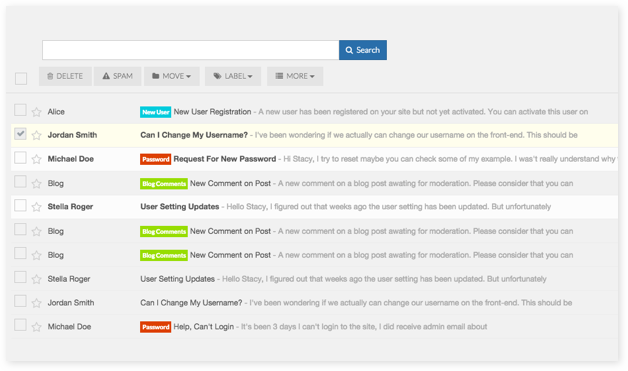This screenshot has width=628, height=371.
Task: Open Request For New Password email subject
Action: tap(225, 159)
